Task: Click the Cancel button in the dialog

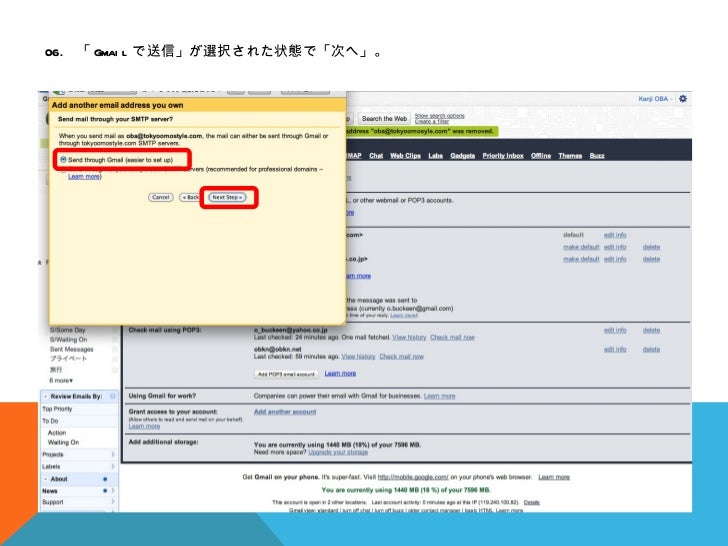Action: (x=161, y=197)
